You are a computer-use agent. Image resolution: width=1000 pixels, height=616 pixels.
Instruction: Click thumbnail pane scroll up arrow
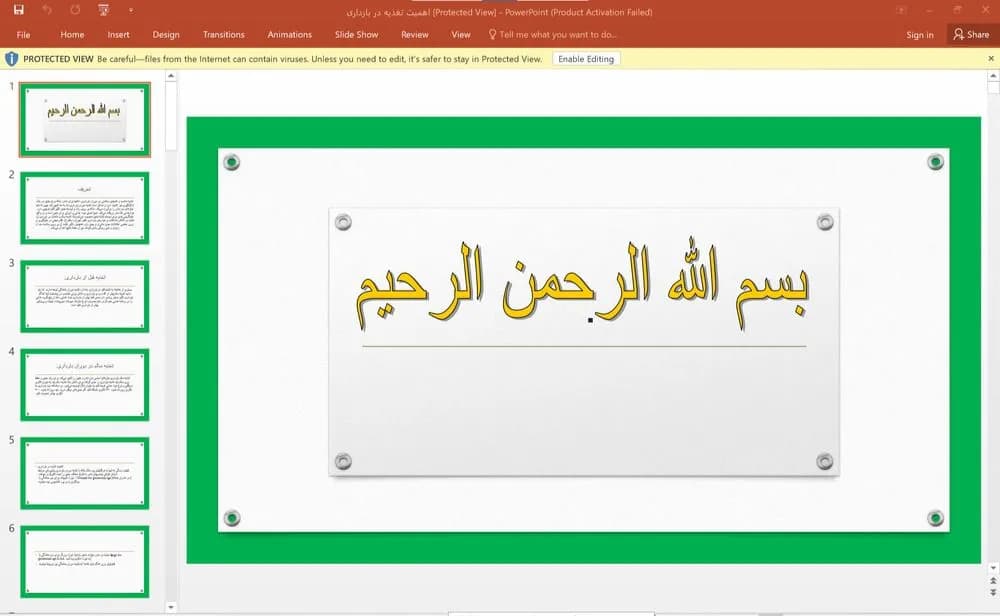(170, 76)
